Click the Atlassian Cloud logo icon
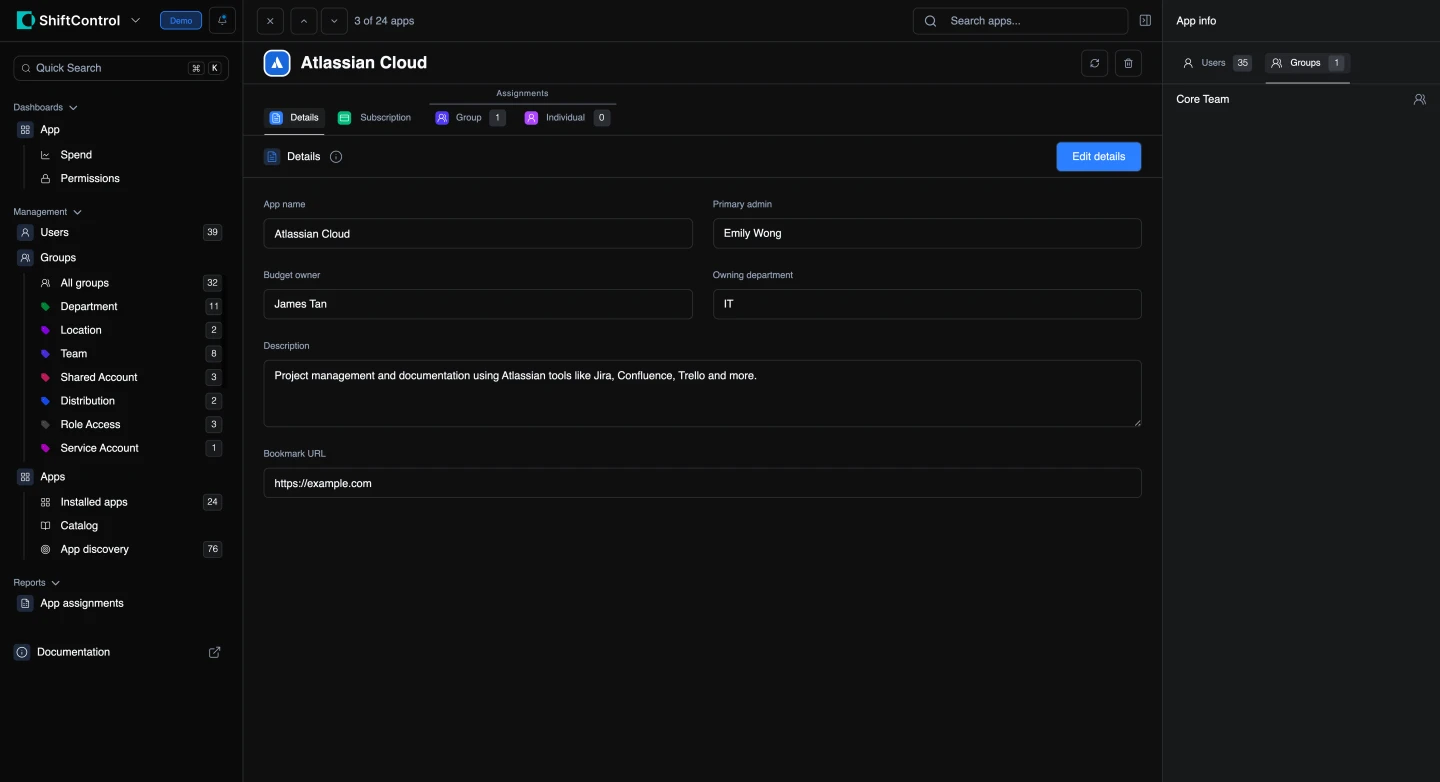This screenshot has height=782, width=1440. [277, 63]
